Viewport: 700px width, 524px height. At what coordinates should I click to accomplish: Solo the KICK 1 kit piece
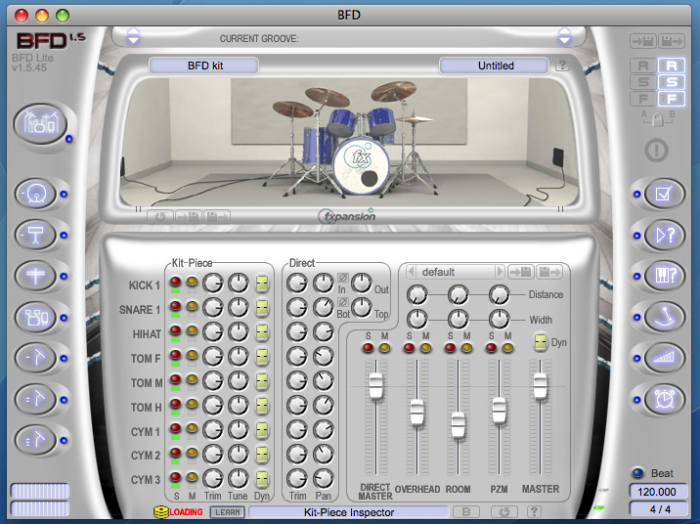pos(175,282)
